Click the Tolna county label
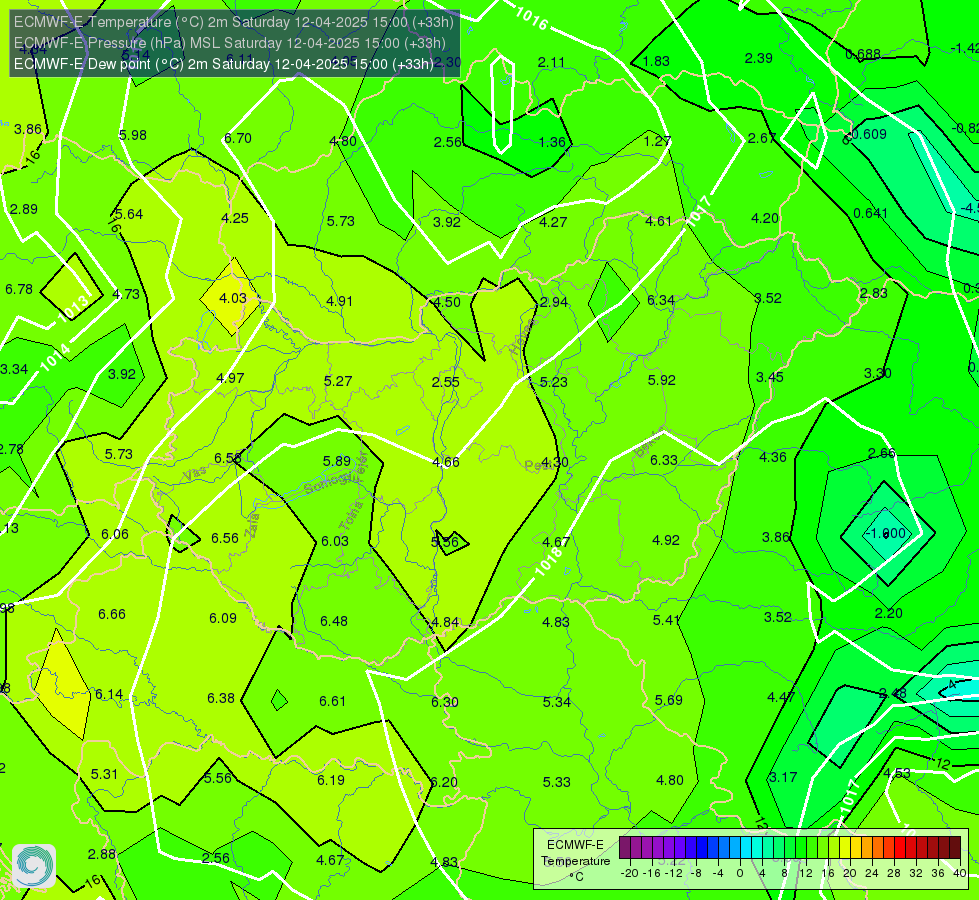Viewport: 979px width, 900px height. coord(352,516)
